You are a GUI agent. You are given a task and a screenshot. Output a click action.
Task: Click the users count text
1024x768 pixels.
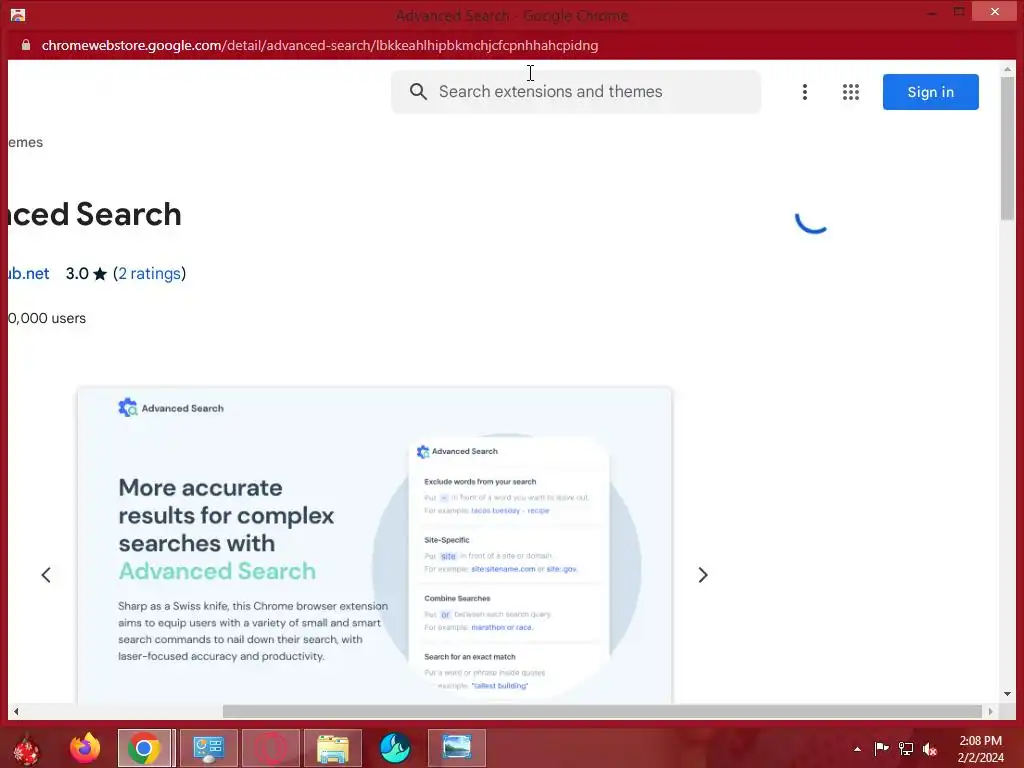point(47,318)
